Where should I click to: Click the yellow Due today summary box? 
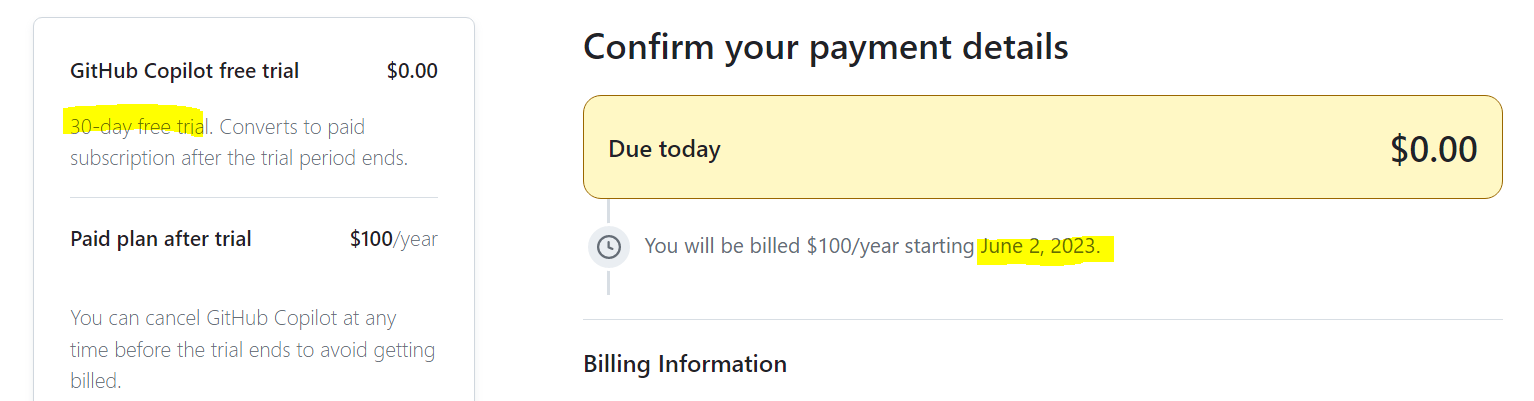tap(1043, 147)
